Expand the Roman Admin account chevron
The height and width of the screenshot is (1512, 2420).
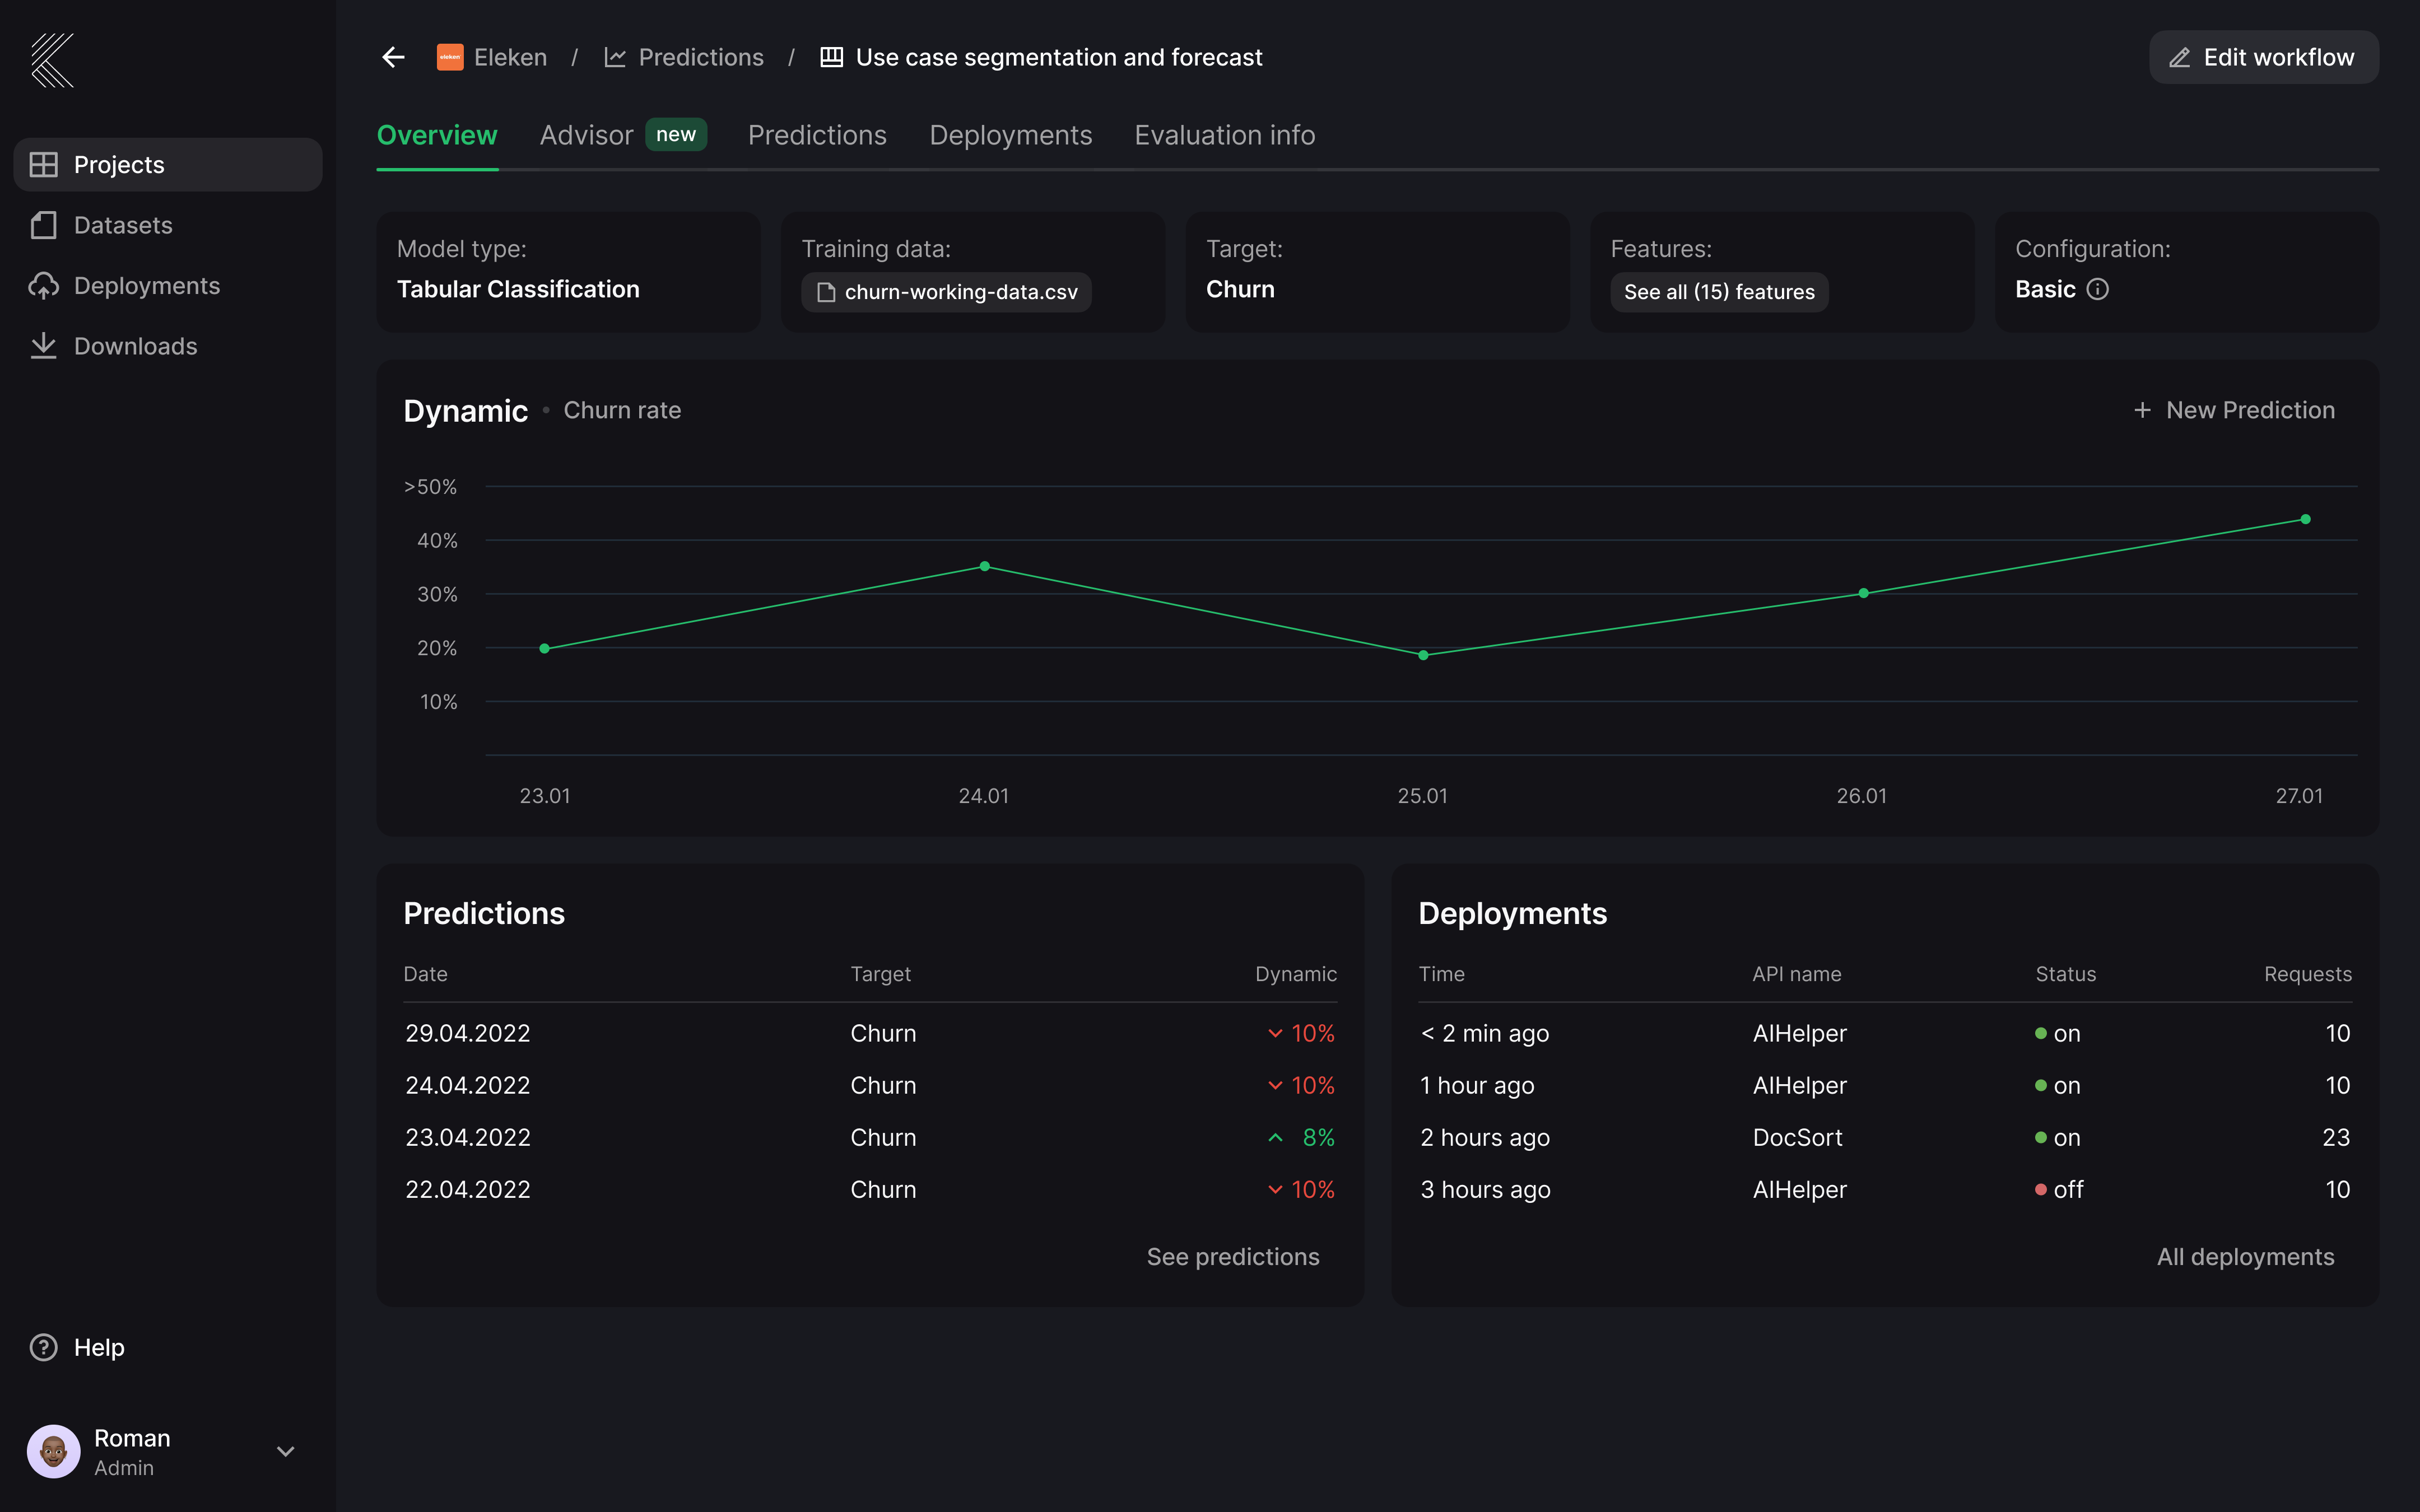(x=285, y=1451)
